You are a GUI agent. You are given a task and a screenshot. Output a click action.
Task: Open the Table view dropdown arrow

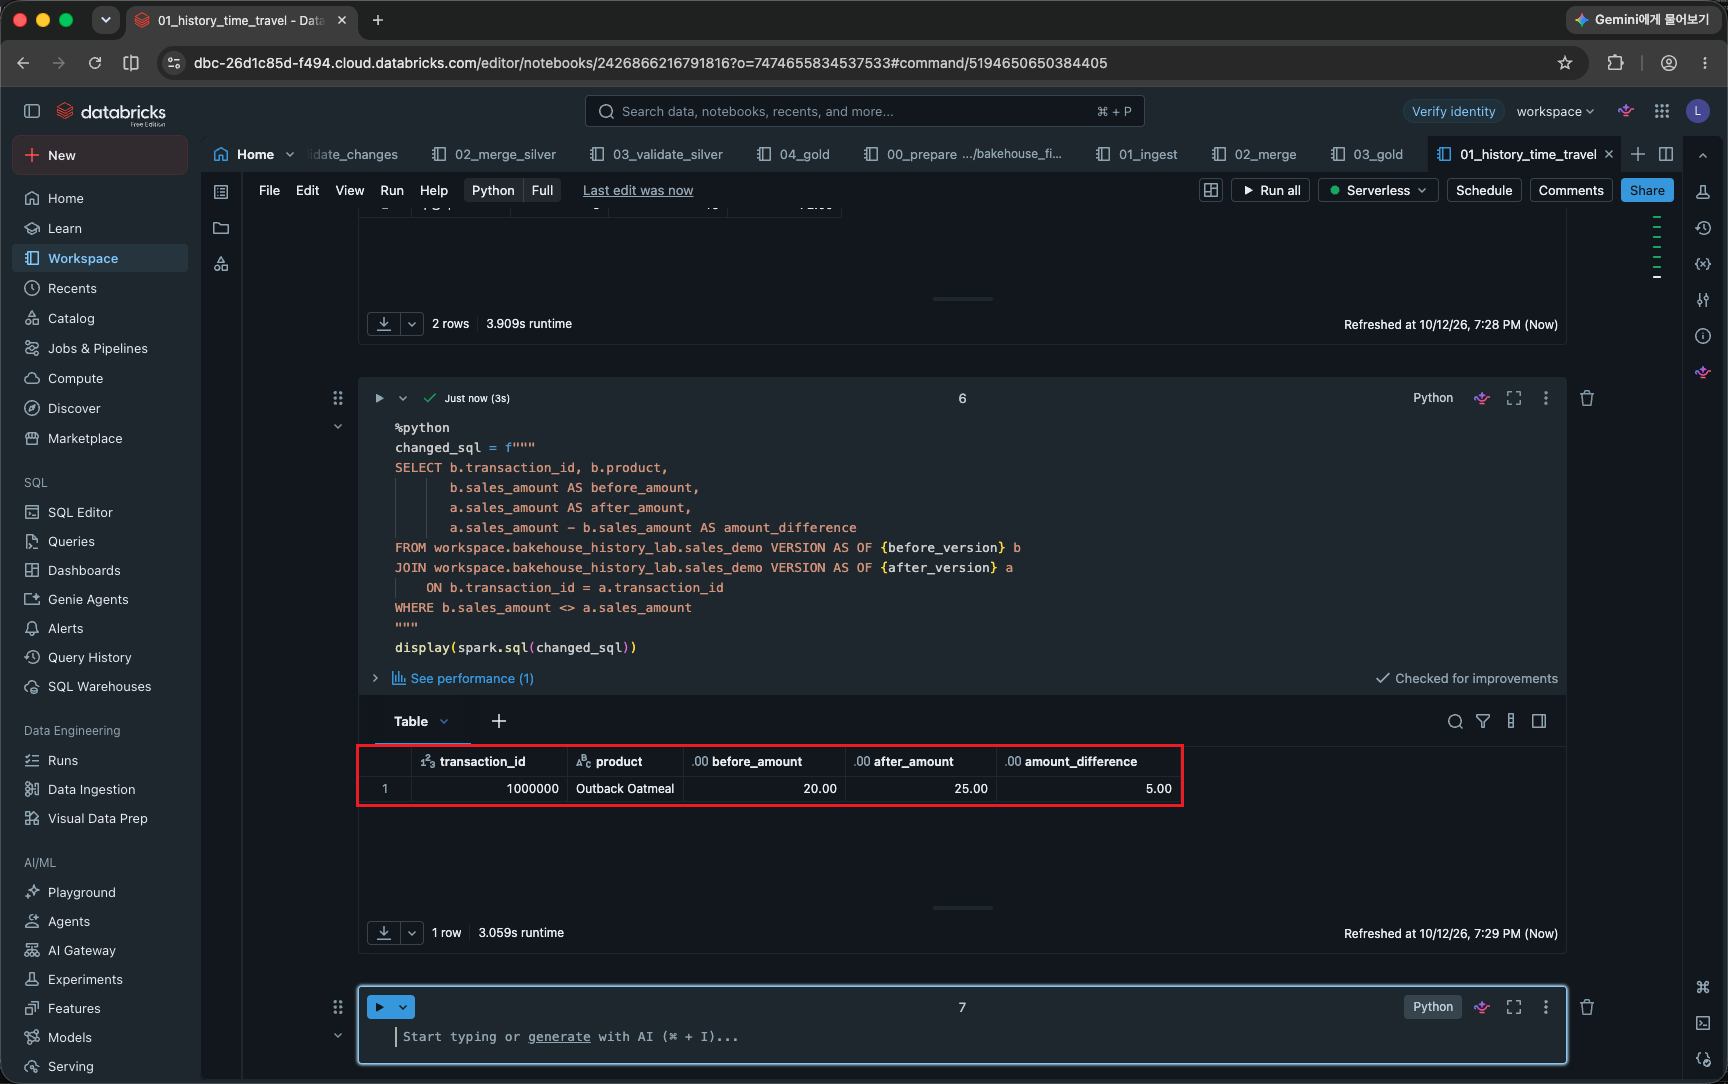coord(444,721)
